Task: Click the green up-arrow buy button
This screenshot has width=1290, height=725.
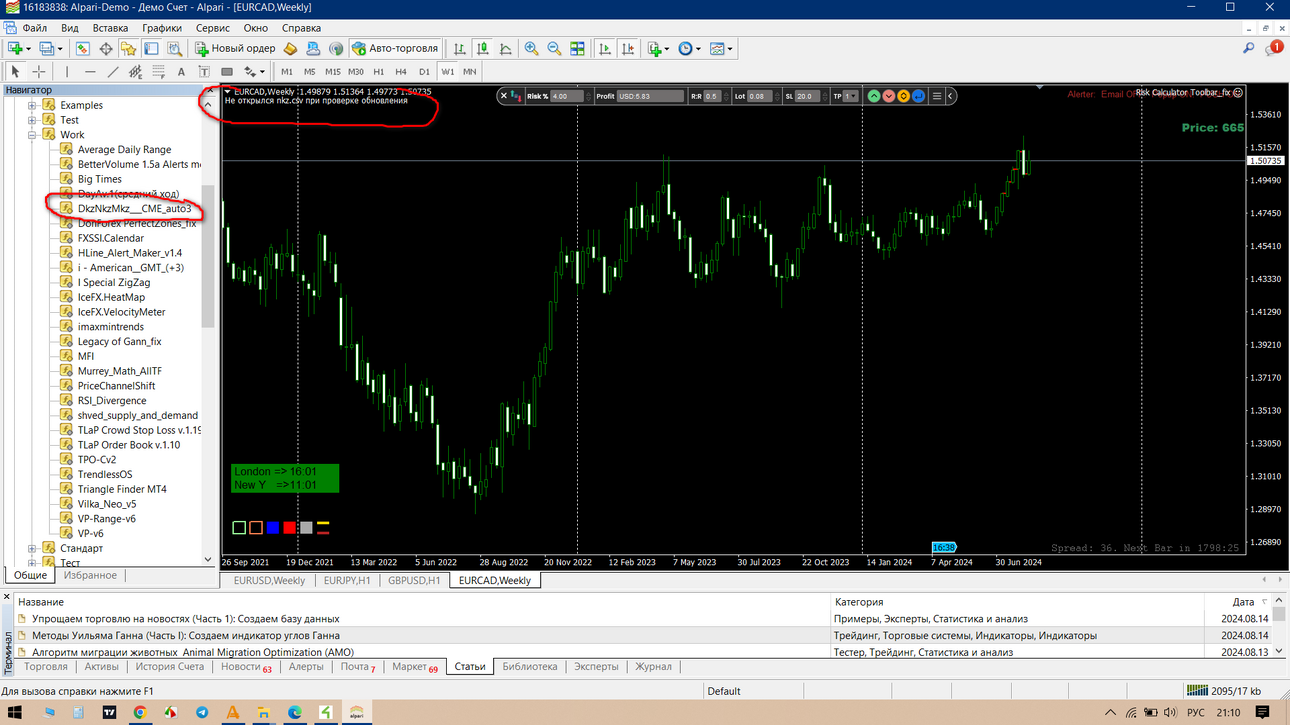Action: point(874,96)
